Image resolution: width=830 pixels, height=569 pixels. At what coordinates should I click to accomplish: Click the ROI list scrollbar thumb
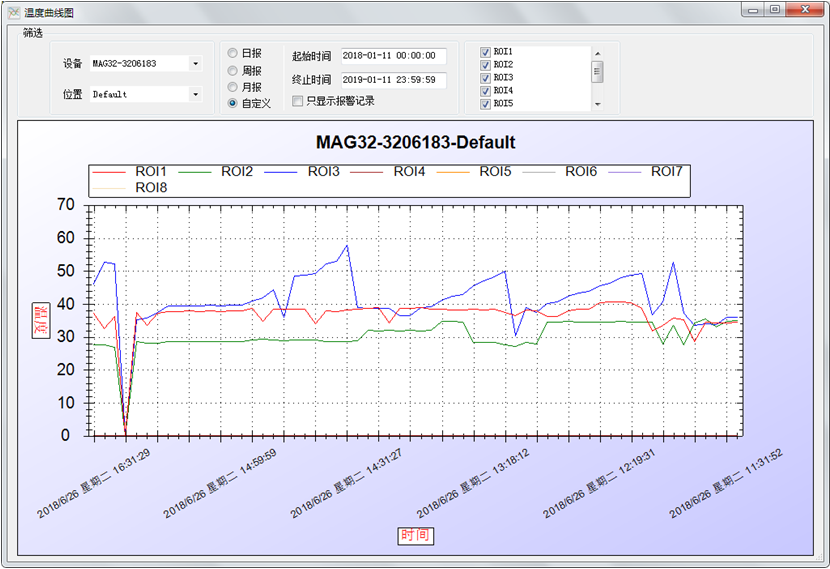click(598, 71)
